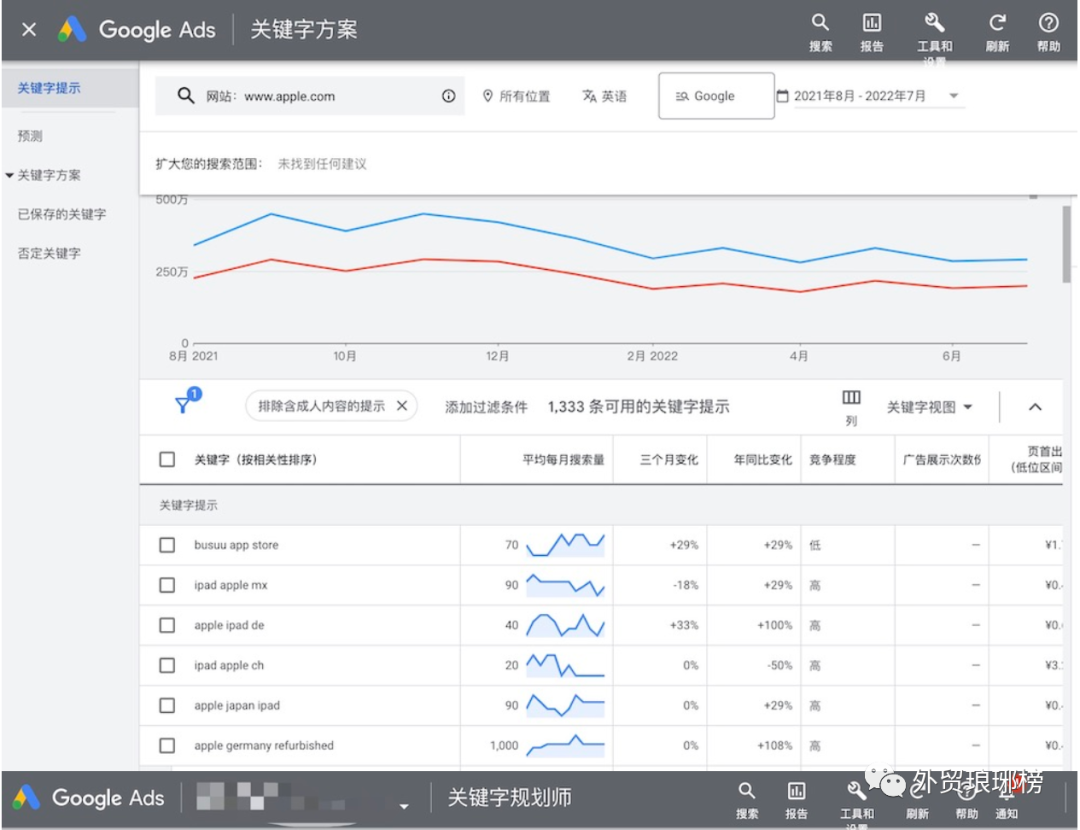Click the Google Ads logo in the top header
Screen dimensions: 1080x830
tap(136, 30)
